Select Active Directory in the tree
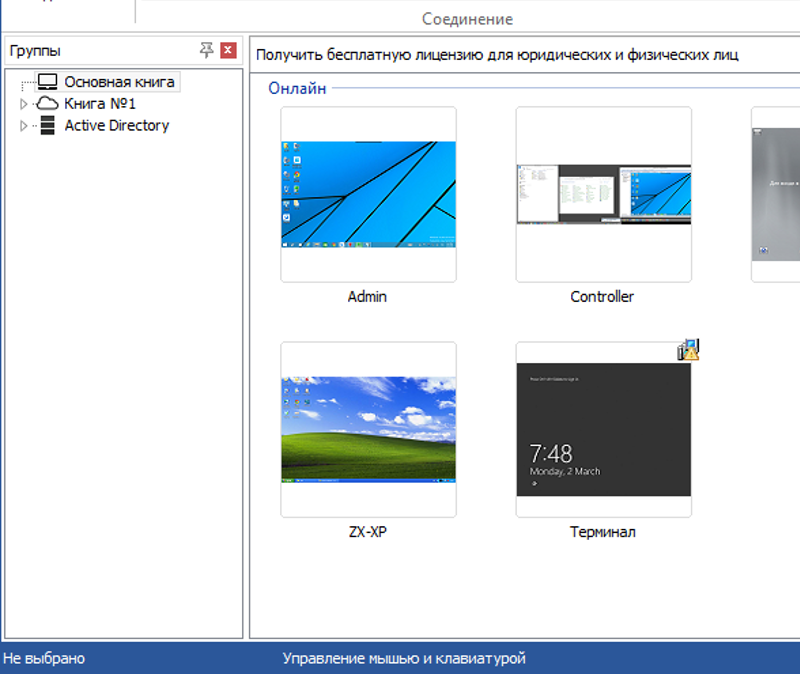Image resolution: width=800 pixels, height=674 pixels. (116, 126)
